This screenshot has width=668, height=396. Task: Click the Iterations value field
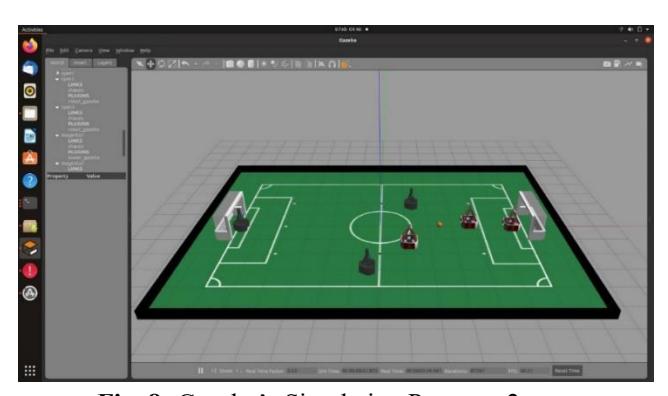point(487,371)
